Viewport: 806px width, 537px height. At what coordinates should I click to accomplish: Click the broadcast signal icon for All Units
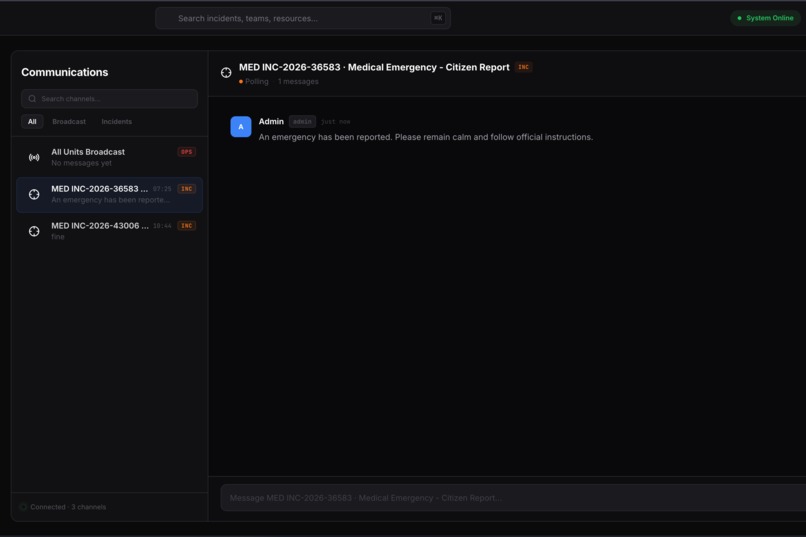(x=34, y=157)
